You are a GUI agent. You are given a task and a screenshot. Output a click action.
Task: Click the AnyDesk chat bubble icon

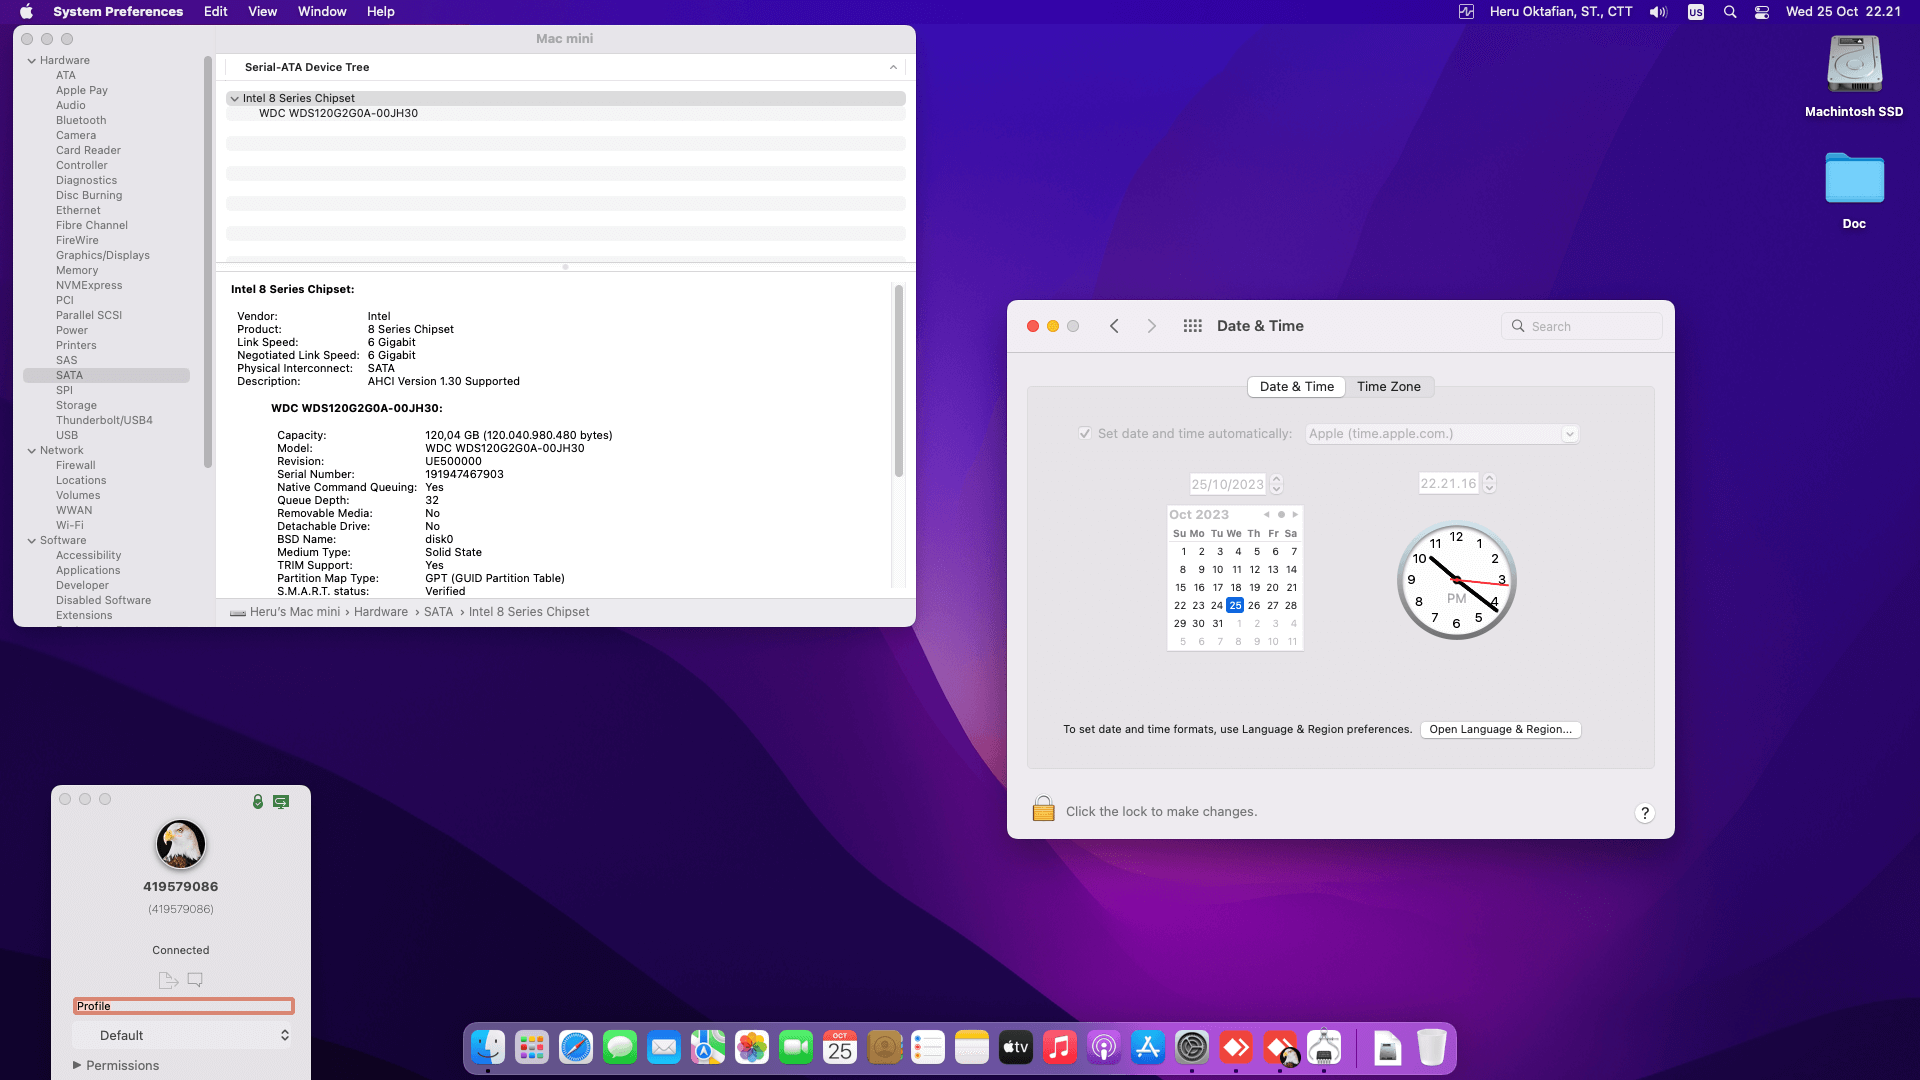(195, 980)
